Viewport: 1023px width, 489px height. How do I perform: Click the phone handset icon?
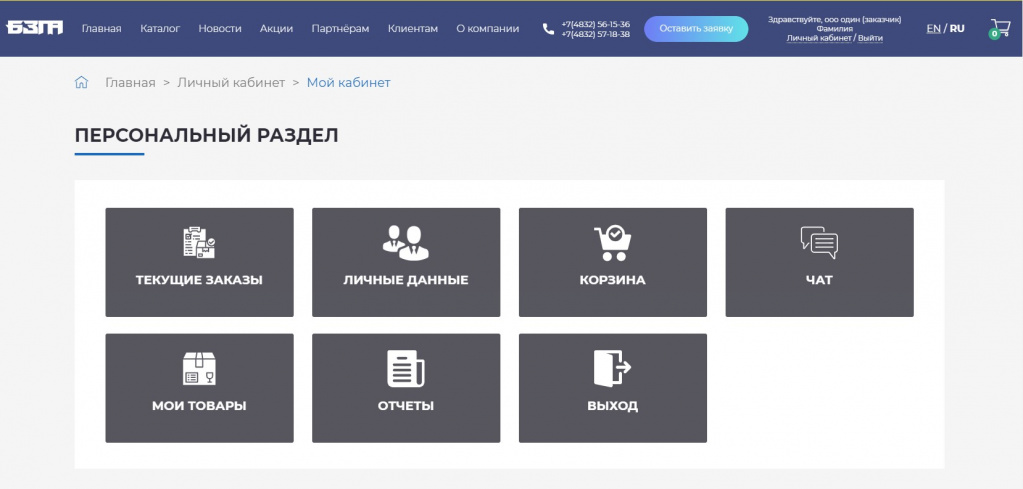tap(548, 29)
